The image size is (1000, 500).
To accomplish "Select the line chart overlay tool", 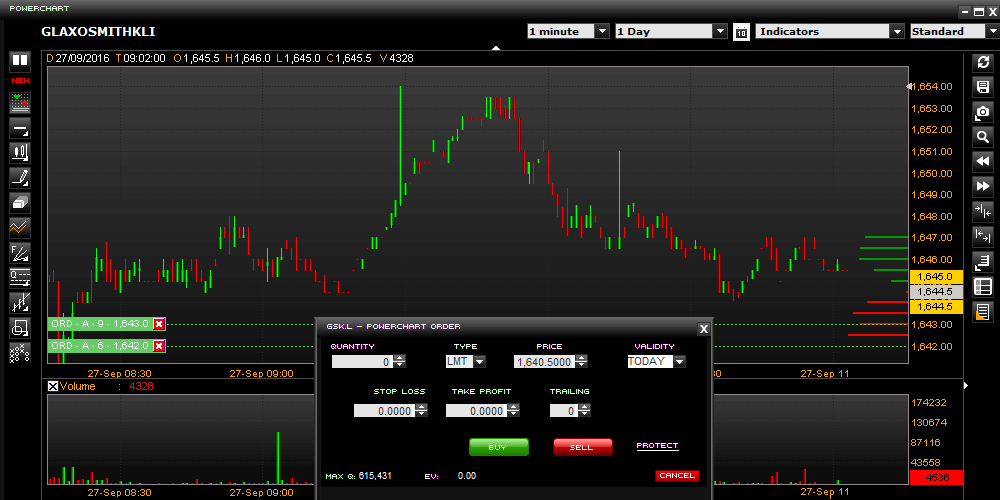I will (x=20, y=228).
